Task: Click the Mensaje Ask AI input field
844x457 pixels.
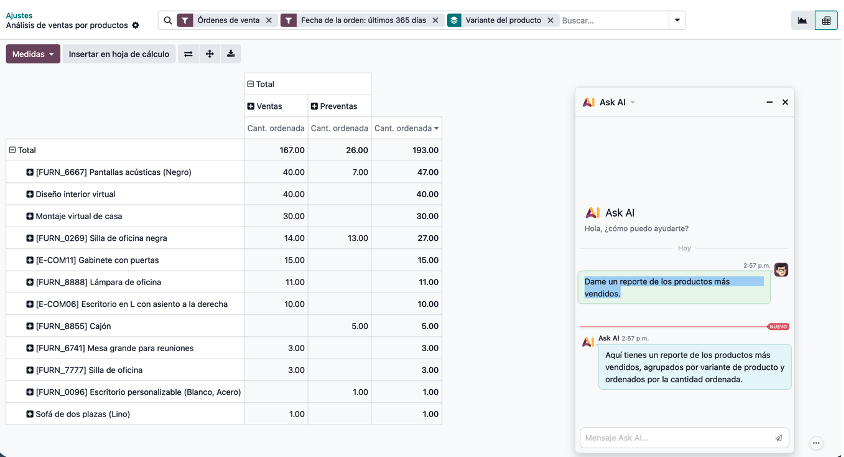Action: coord(675,438)
